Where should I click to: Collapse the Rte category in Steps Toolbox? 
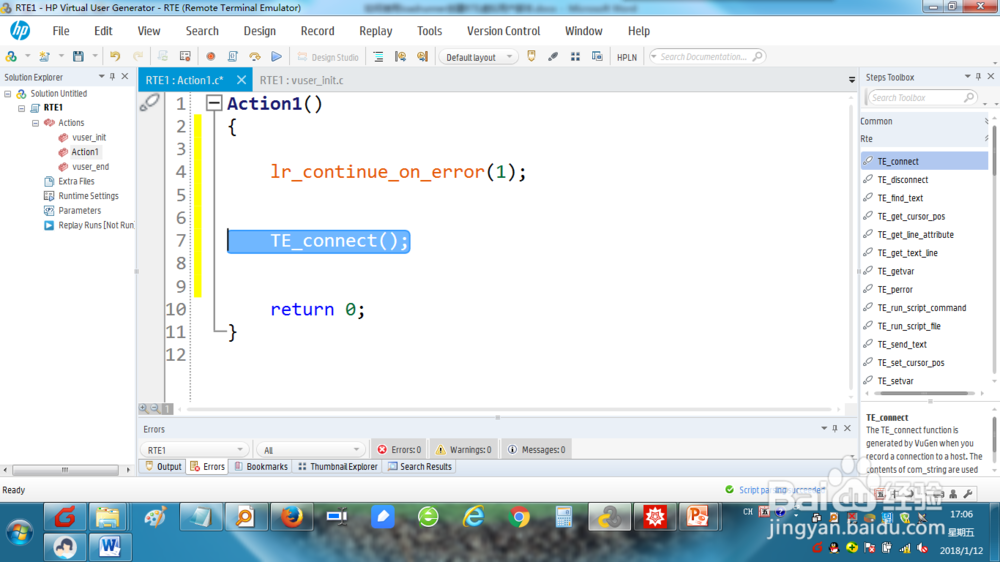(x=923, y=138)
